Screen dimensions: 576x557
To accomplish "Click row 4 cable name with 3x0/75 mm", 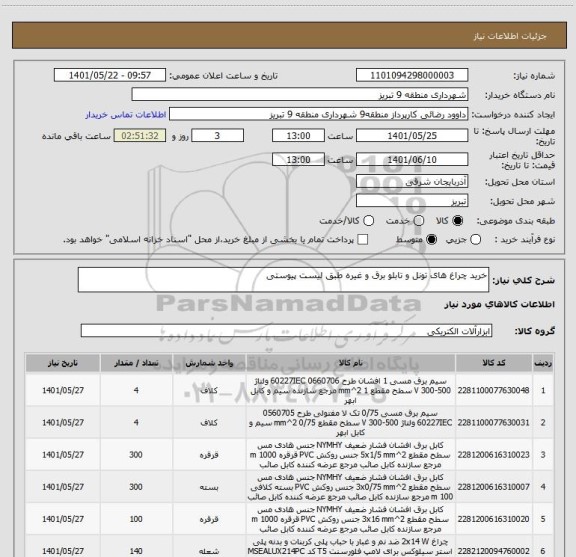I will pyautogui.click(x=351, y=487).
